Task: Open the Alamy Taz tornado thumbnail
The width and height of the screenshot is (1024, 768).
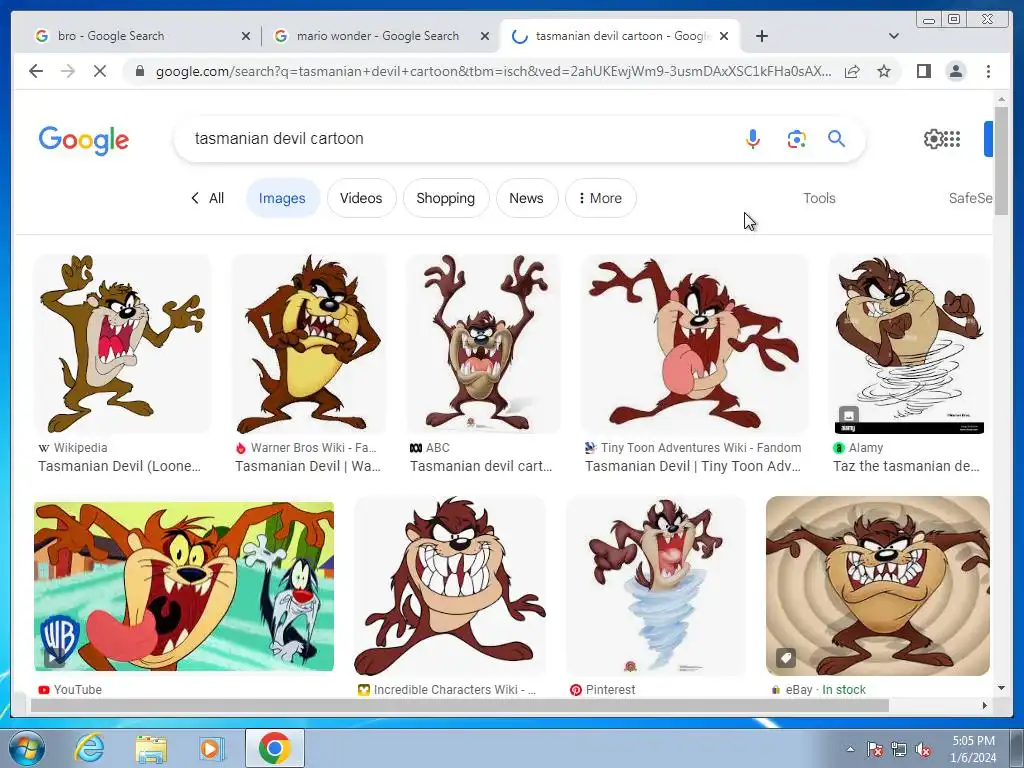Action: coord(909,344)
